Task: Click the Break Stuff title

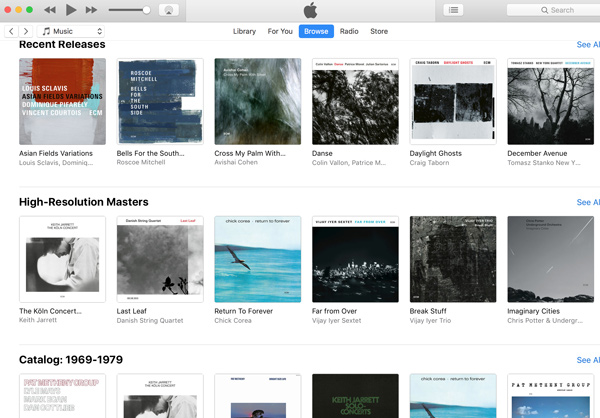Action: coord(428,311)
